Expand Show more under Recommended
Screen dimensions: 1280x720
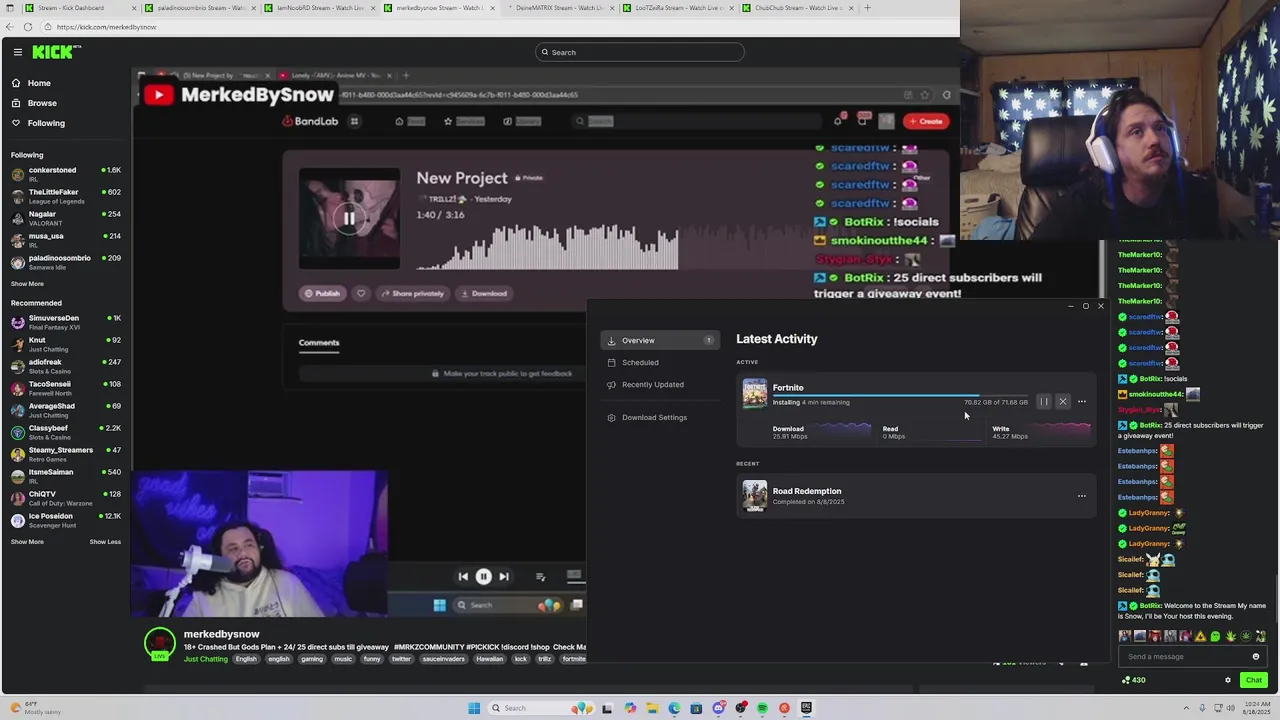coord(27,542)
